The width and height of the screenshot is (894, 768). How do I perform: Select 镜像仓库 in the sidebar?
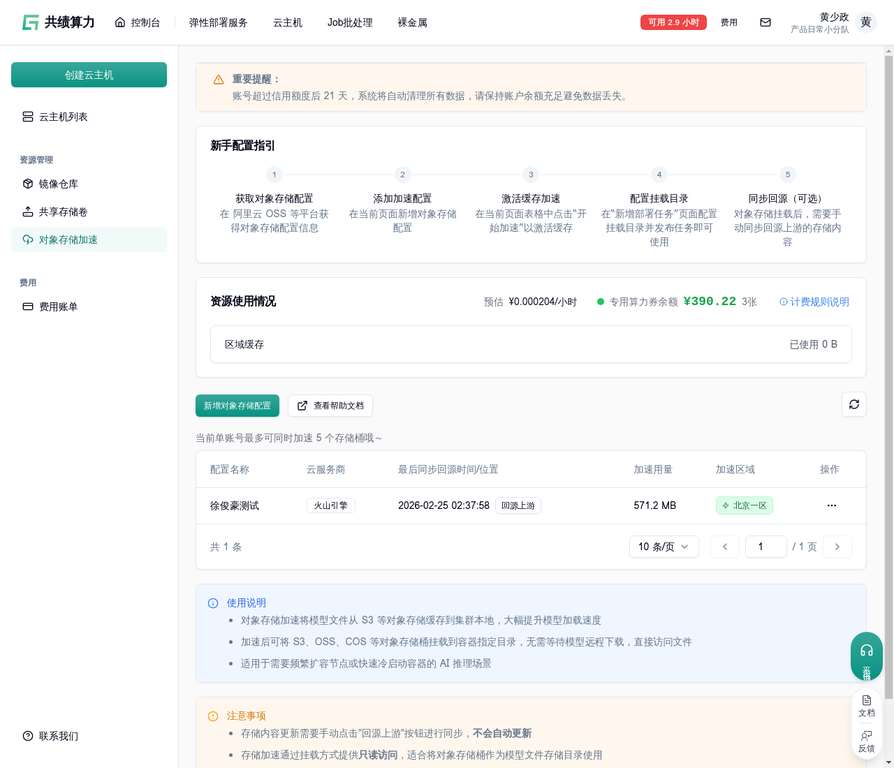tap(58, 184)
